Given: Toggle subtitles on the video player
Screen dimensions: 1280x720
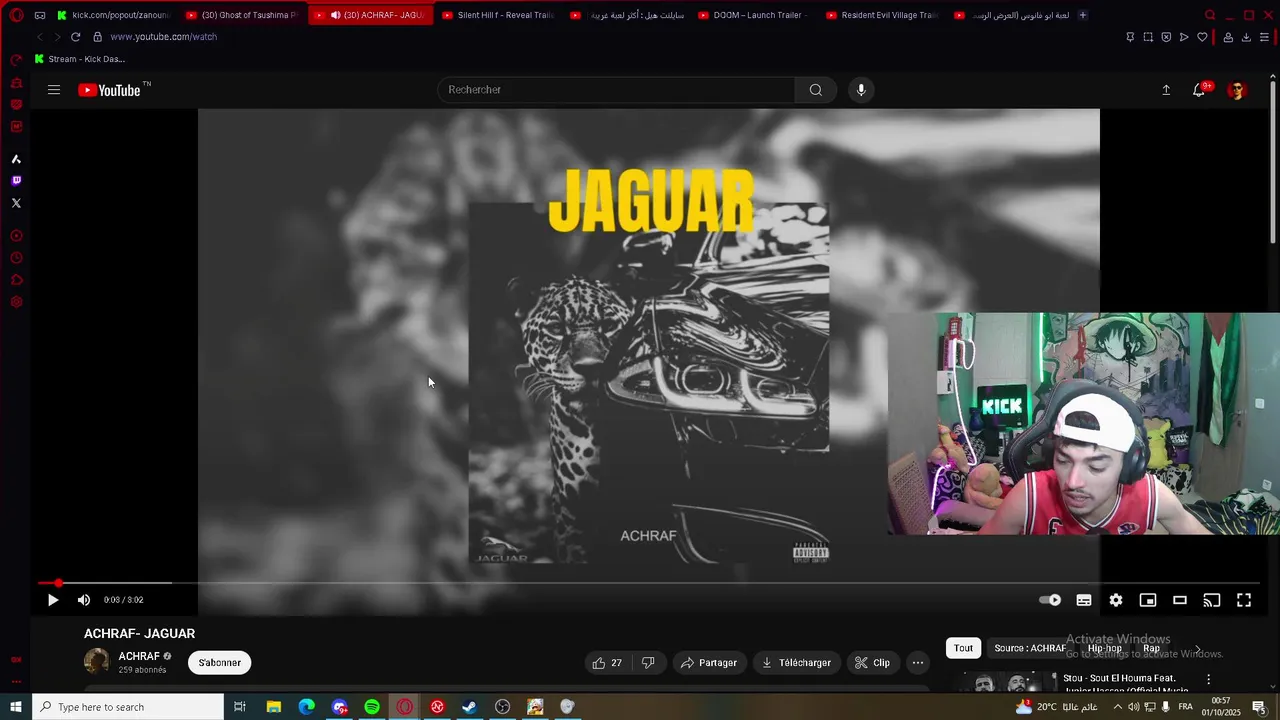Looking at the screenshot, I should click(x=1084, y=600).
